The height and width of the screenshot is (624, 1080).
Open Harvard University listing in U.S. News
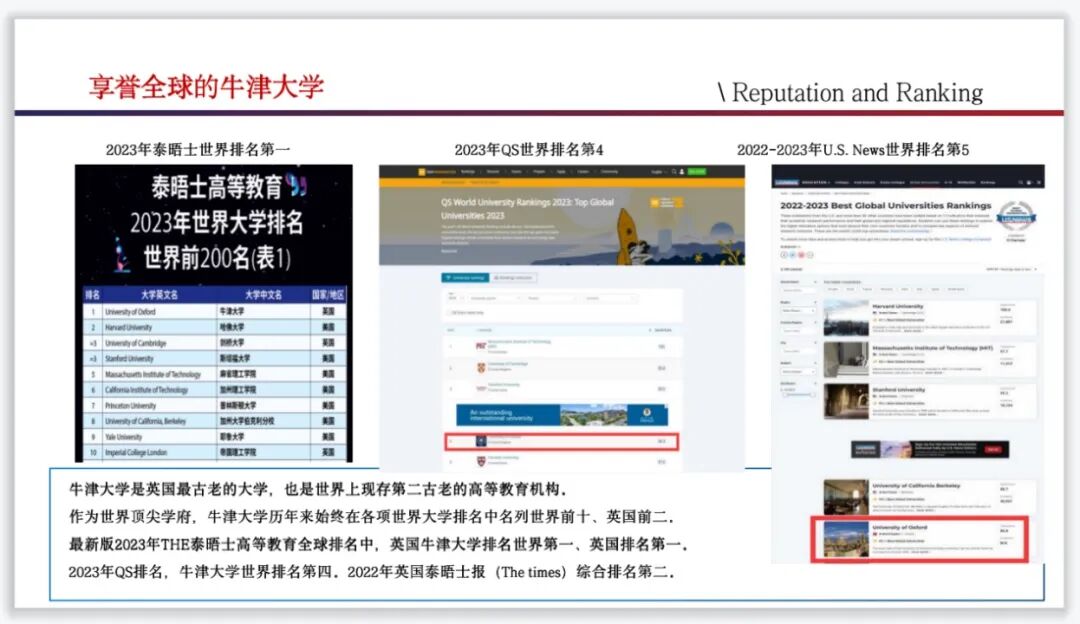930,319
